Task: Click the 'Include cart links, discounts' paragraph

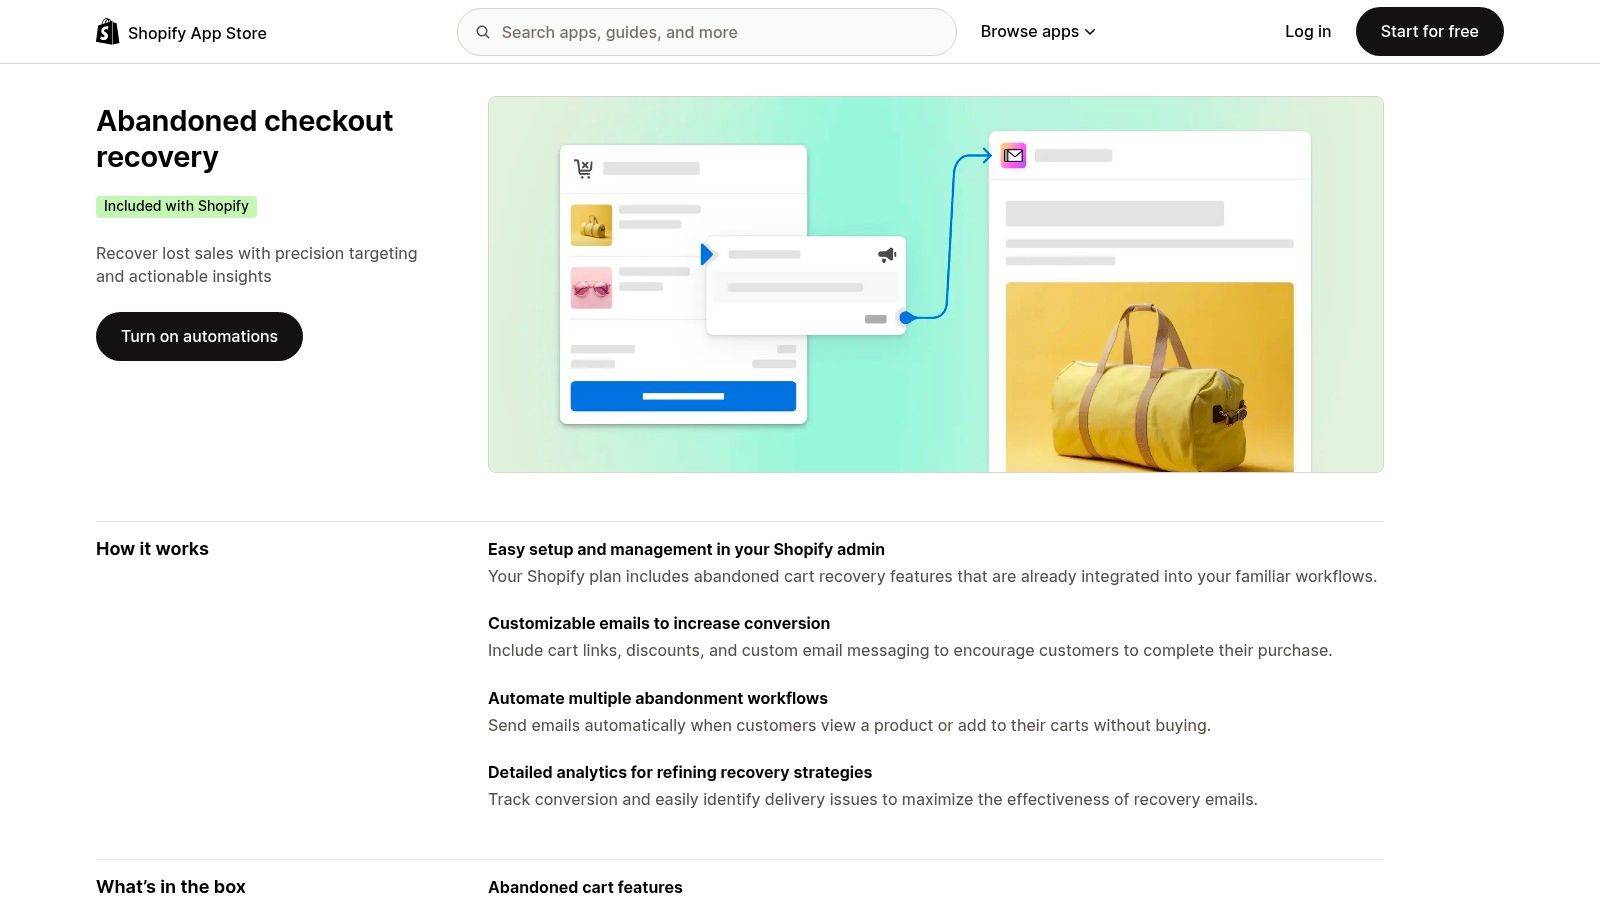Action: pos(910,650)
